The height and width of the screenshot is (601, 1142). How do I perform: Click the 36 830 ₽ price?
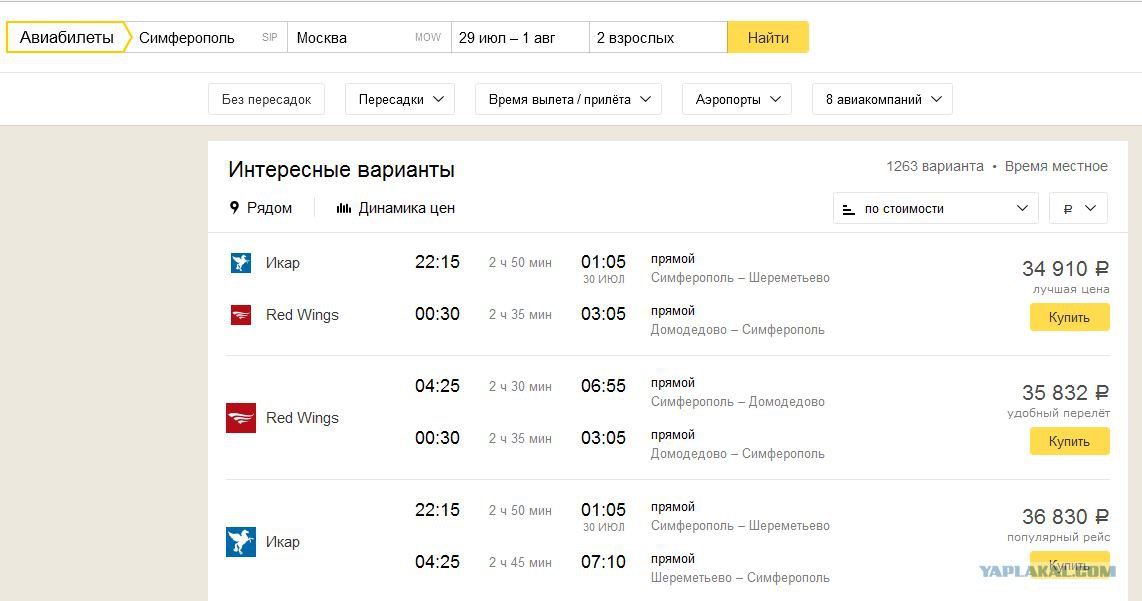tap(1066, 516)
